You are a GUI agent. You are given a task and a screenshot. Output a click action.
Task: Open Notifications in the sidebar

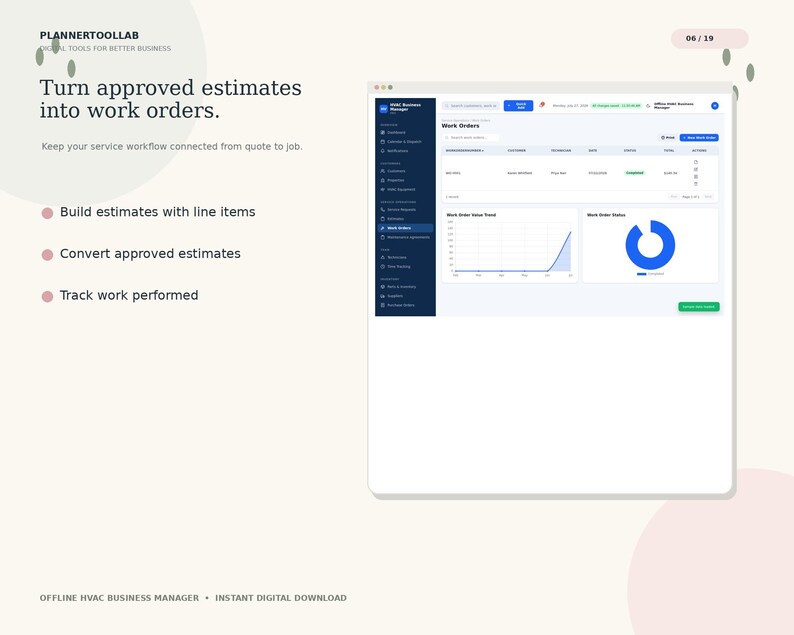pyautogui.click(x=404, y=151)
